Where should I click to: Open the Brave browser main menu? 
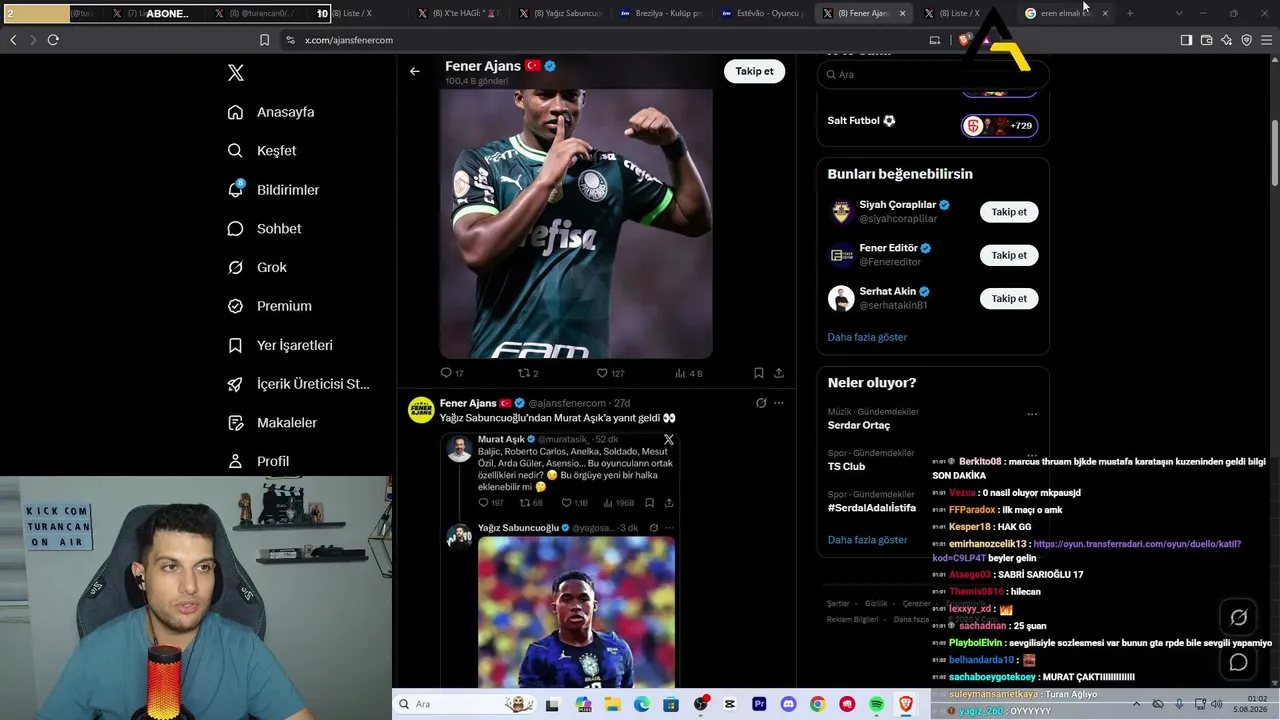pos(1268,40)
